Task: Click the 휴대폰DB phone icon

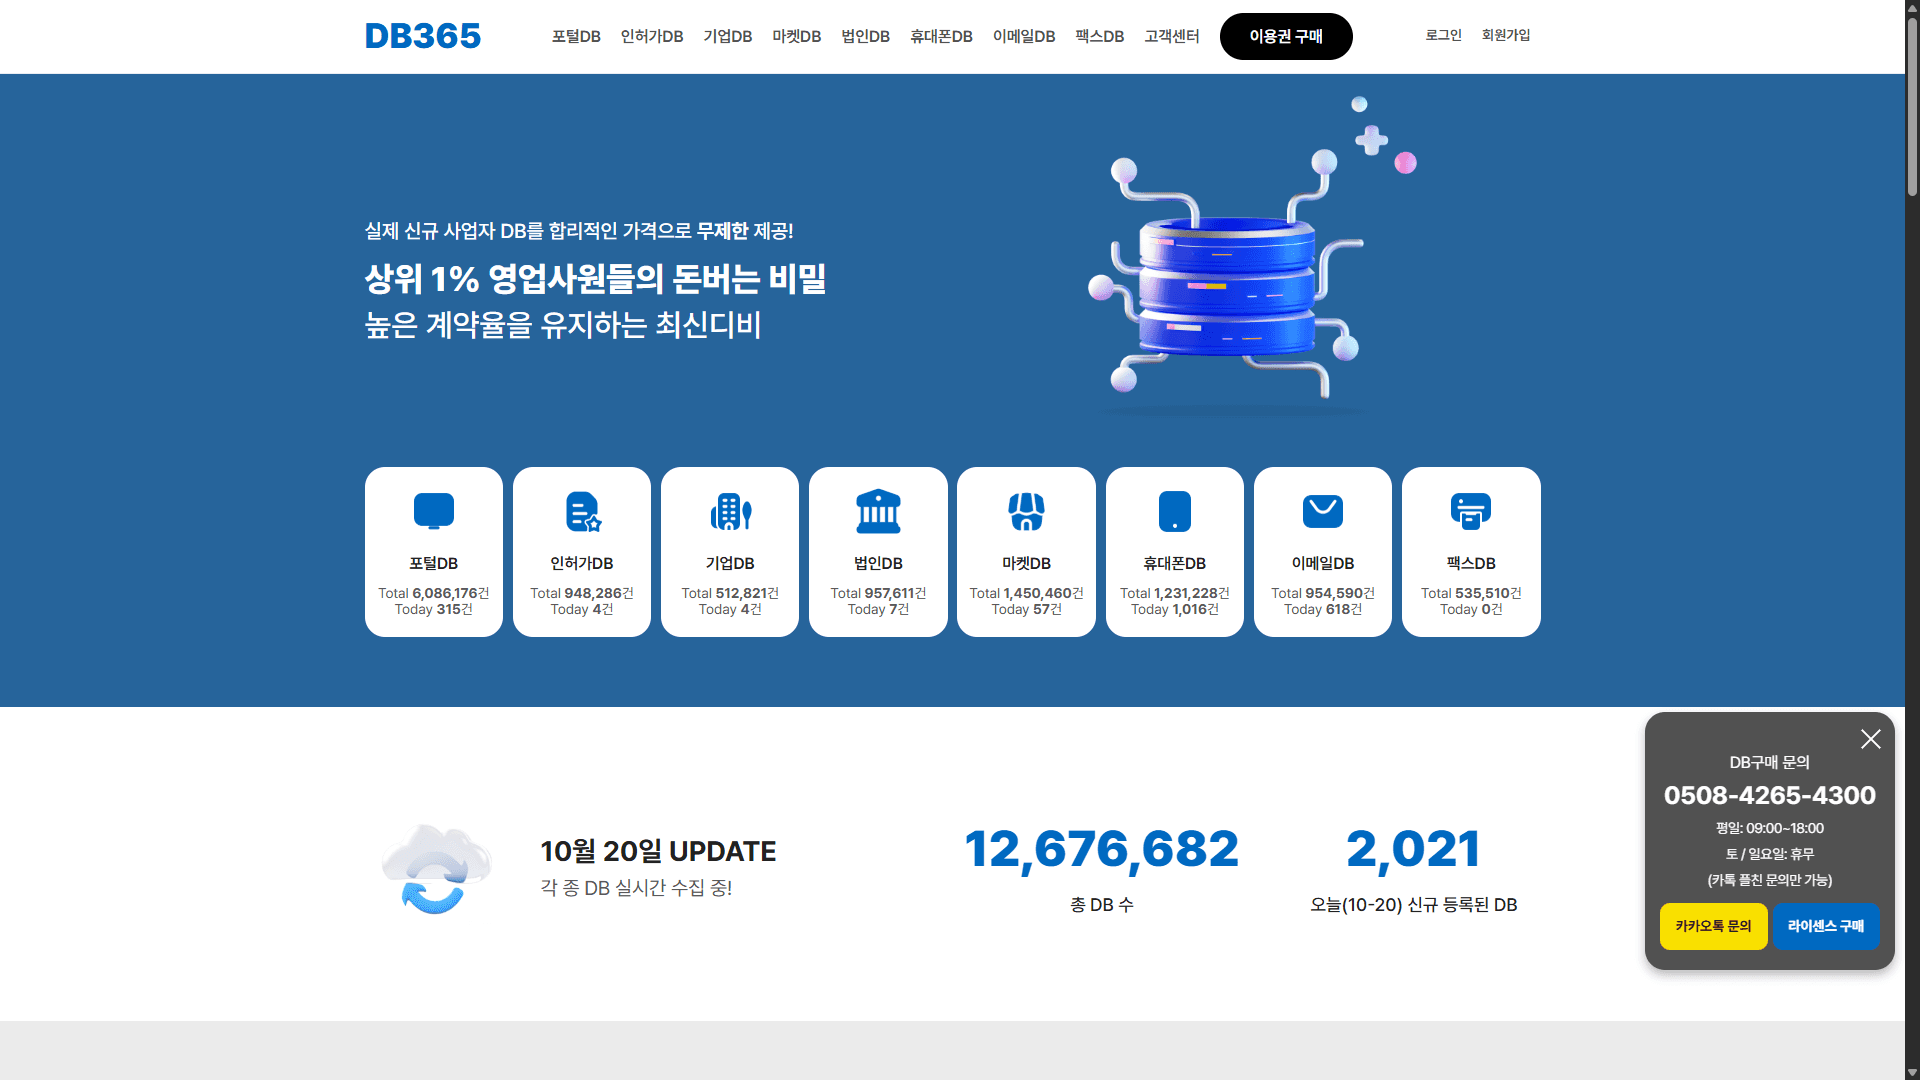Action: pyautogui.click(x=1175, y=511)
